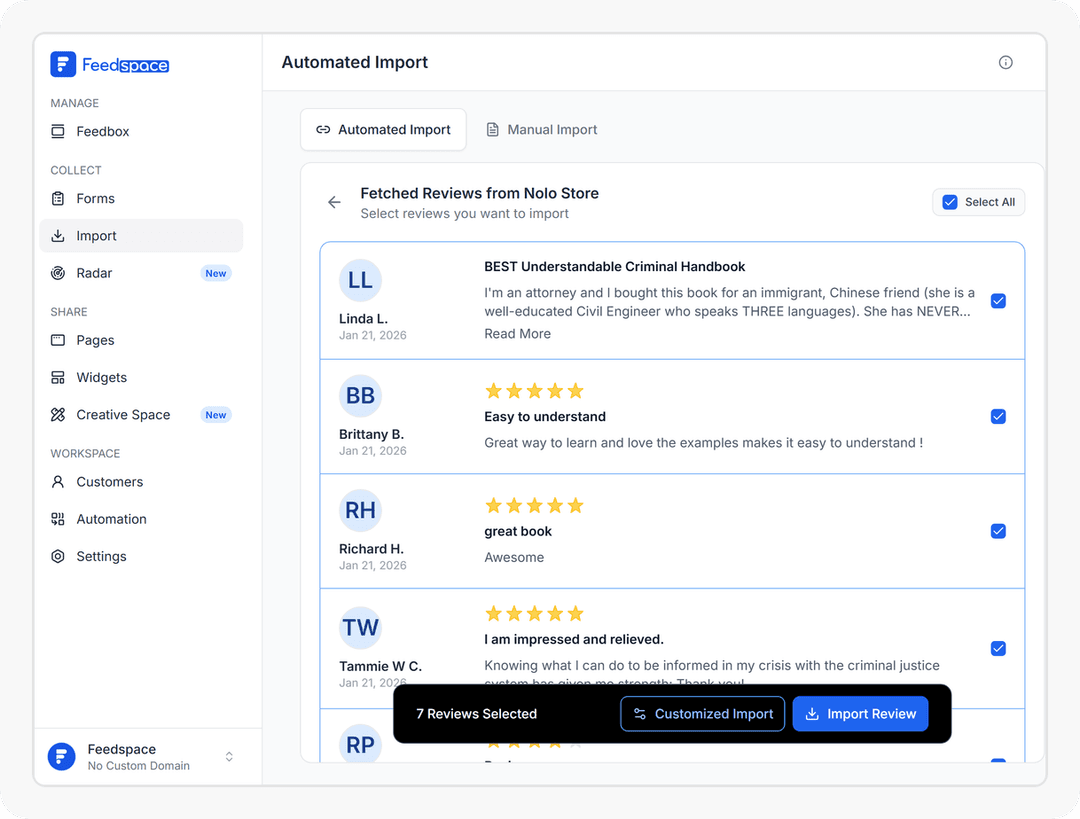This screenshot has width=1080, height=819.
Task: Go back using the left arrow icon
Action: pyautogui.click(x=334, y=202)
